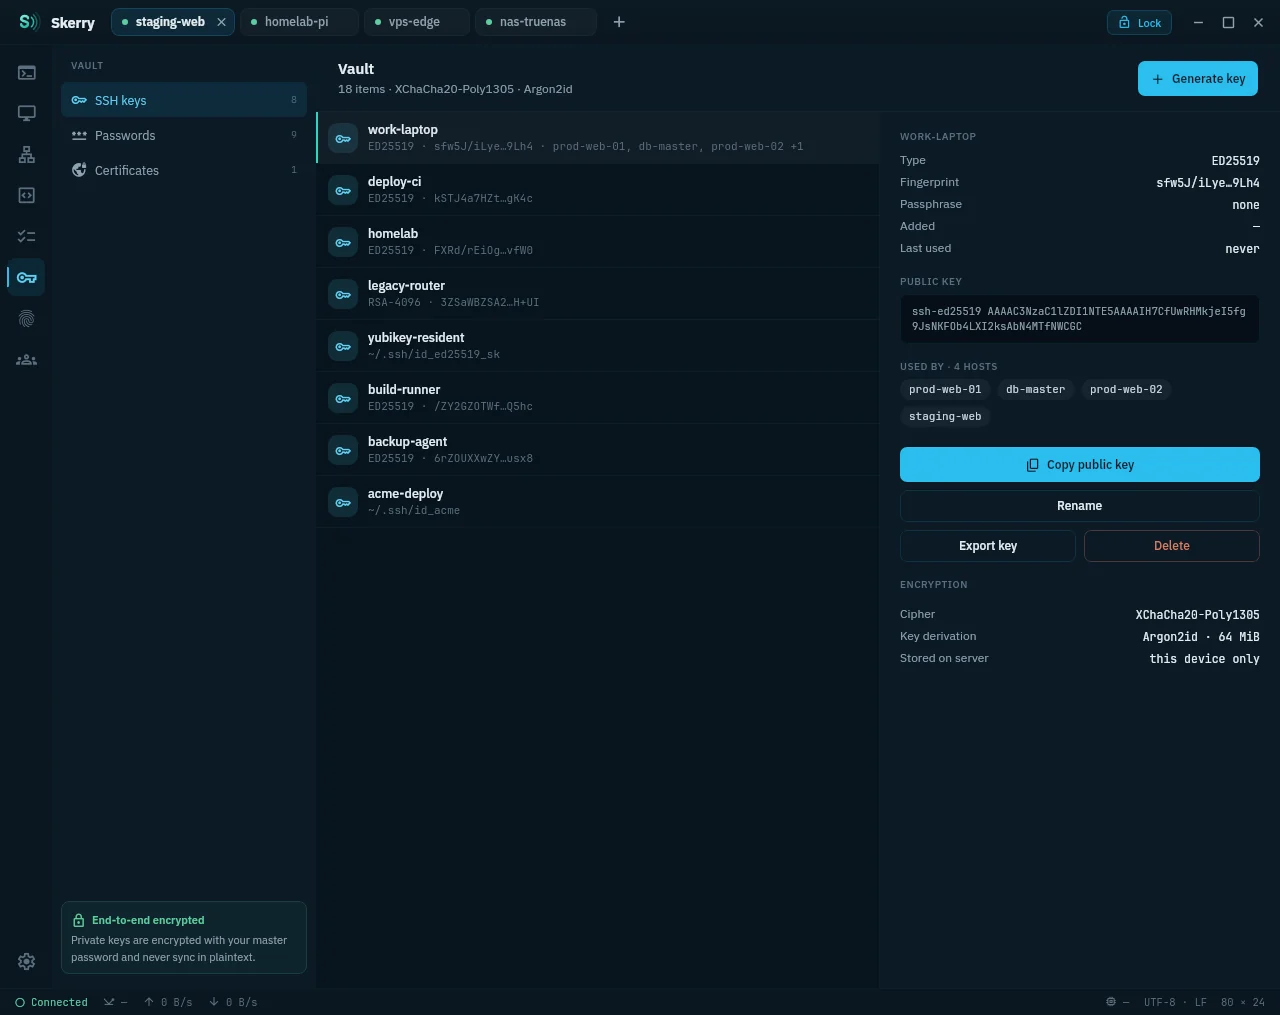The width and height of the screenshot is (1280, 1015).
Task: Click the public key text box
Action: pyautogui.click(x=1080, y=319)
